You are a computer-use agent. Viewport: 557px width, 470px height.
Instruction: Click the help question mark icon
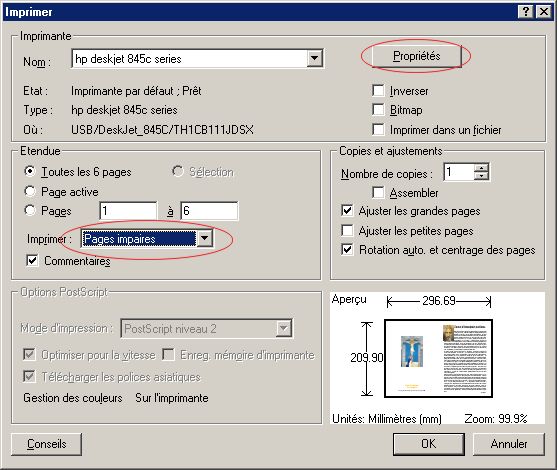(x=526, y=12)
